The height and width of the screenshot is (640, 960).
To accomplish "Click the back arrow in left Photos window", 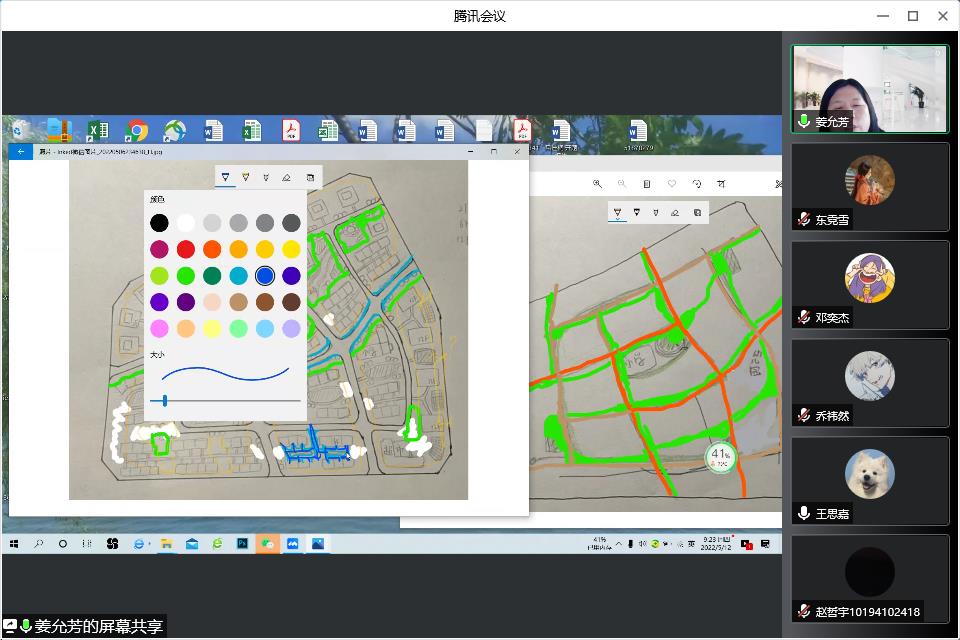I will pos(21,152).
